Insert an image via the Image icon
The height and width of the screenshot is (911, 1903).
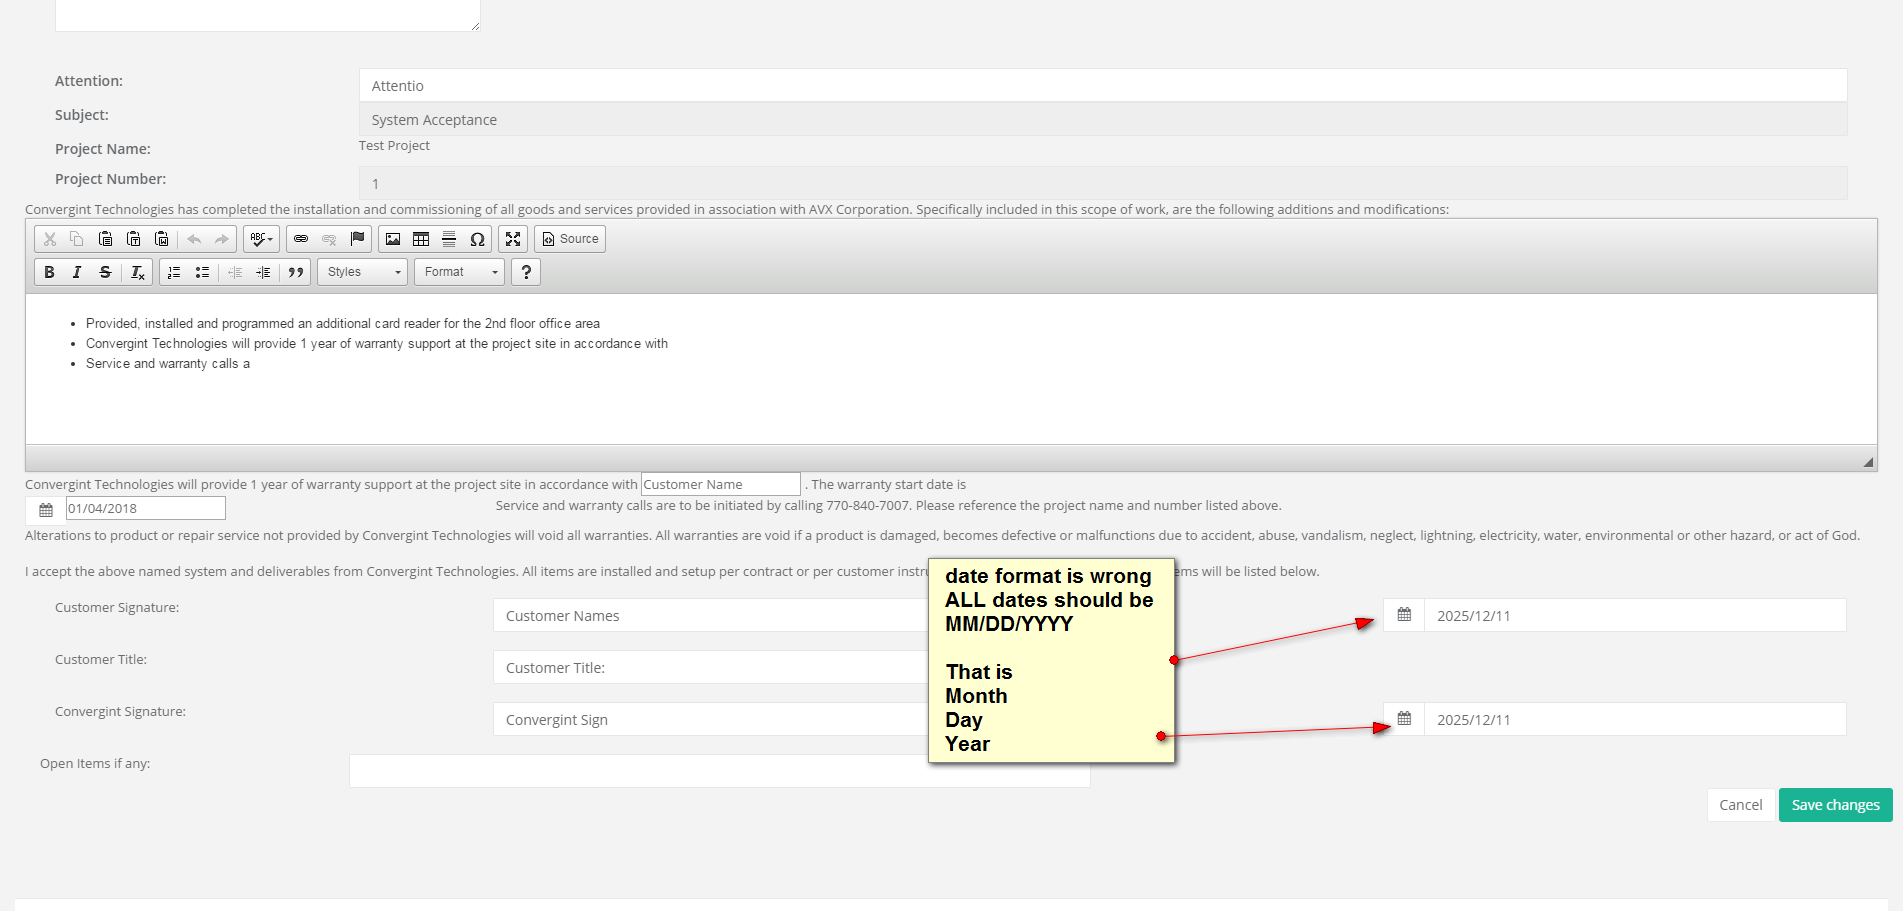point(393,239)
